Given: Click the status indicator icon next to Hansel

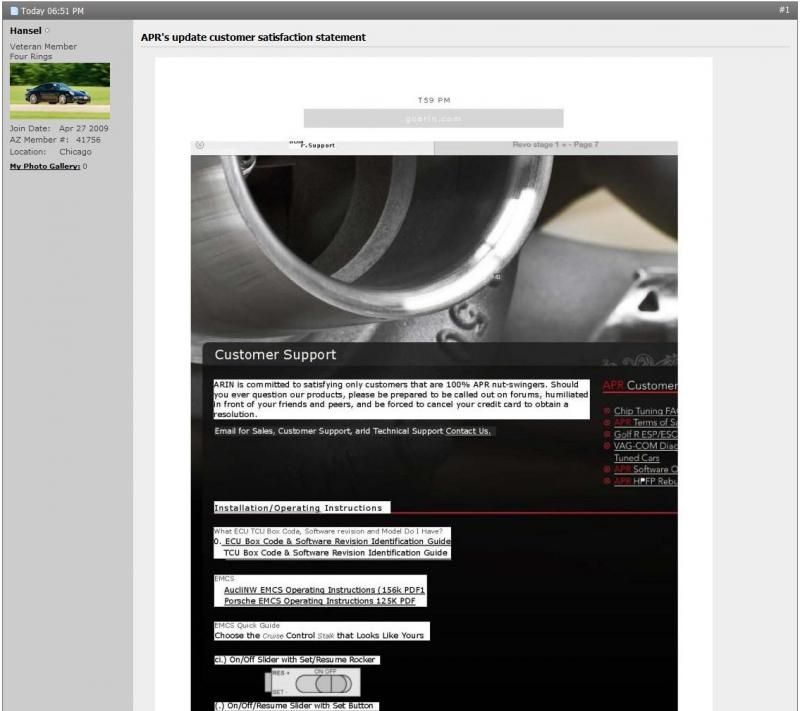Looking at the screenshot, I should [x=47, y=31].
